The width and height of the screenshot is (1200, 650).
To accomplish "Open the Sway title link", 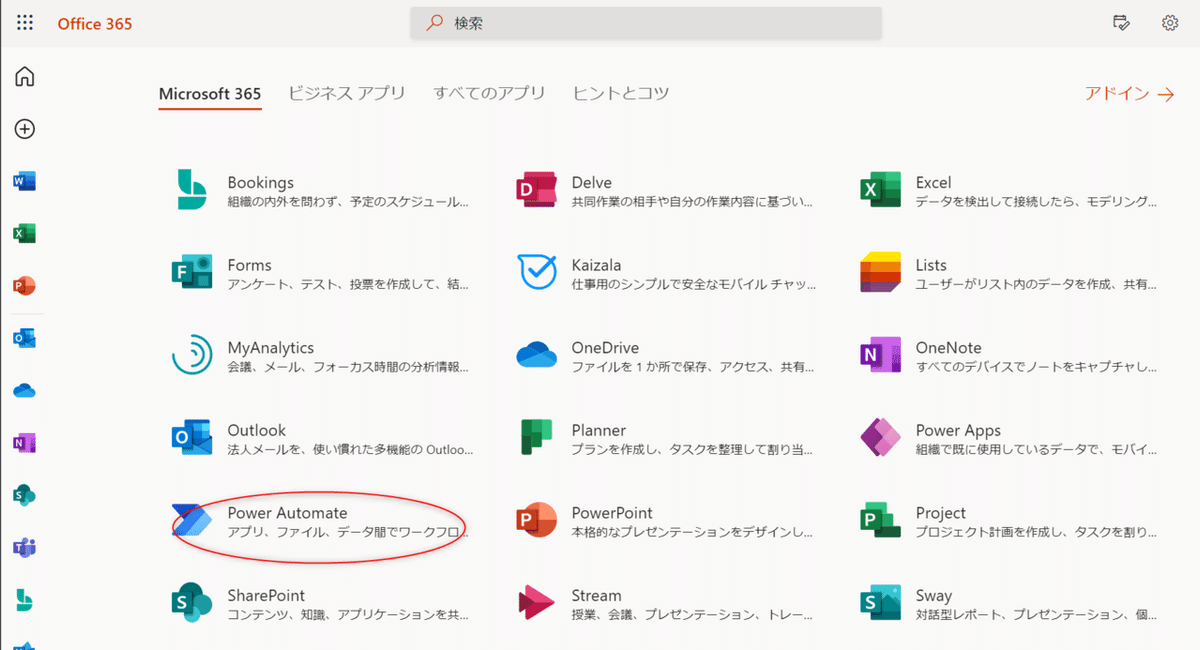I will click(934, 596).
